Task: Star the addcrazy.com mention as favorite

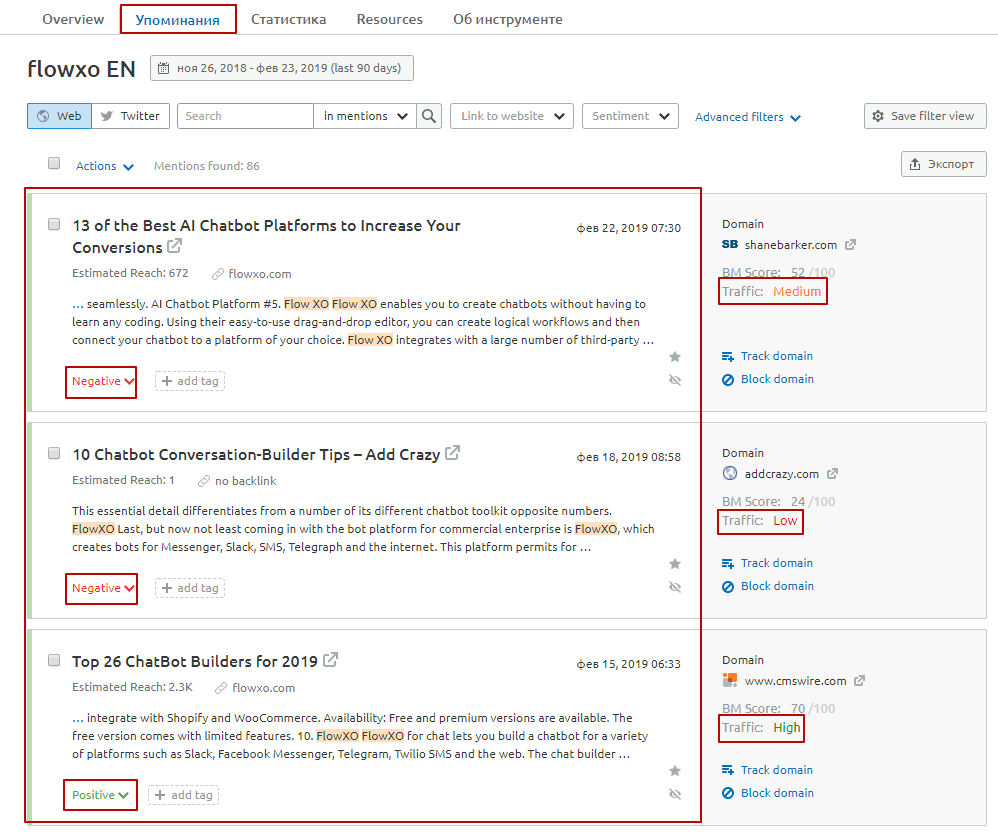Action: 675,563
